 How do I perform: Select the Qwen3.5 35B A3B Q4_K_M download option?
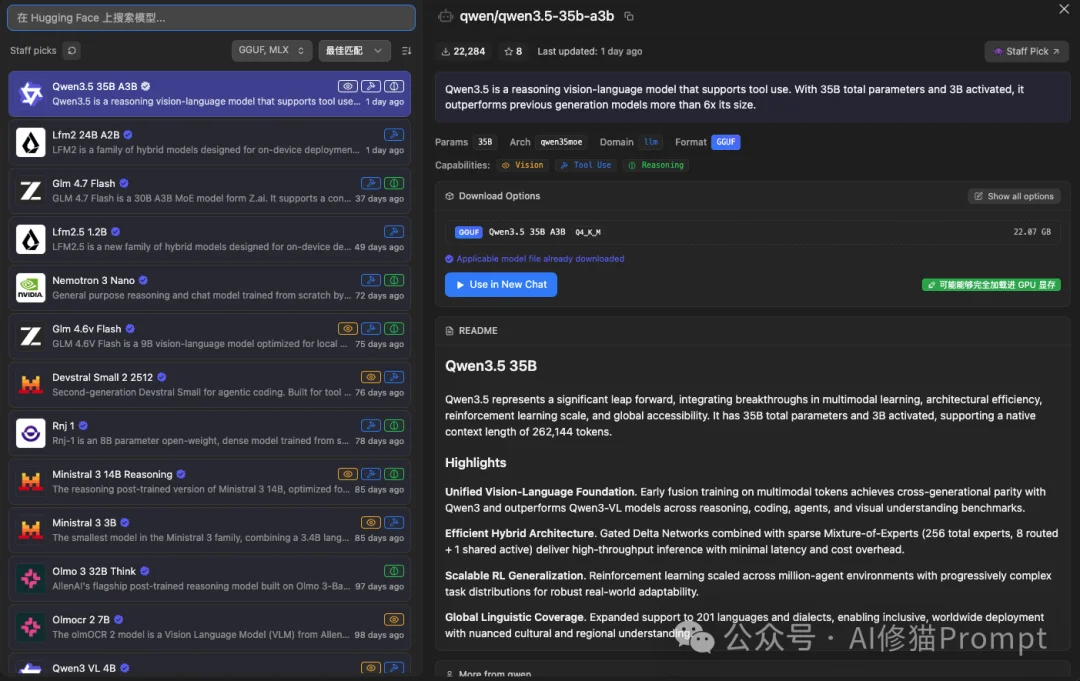coord(752,232)
